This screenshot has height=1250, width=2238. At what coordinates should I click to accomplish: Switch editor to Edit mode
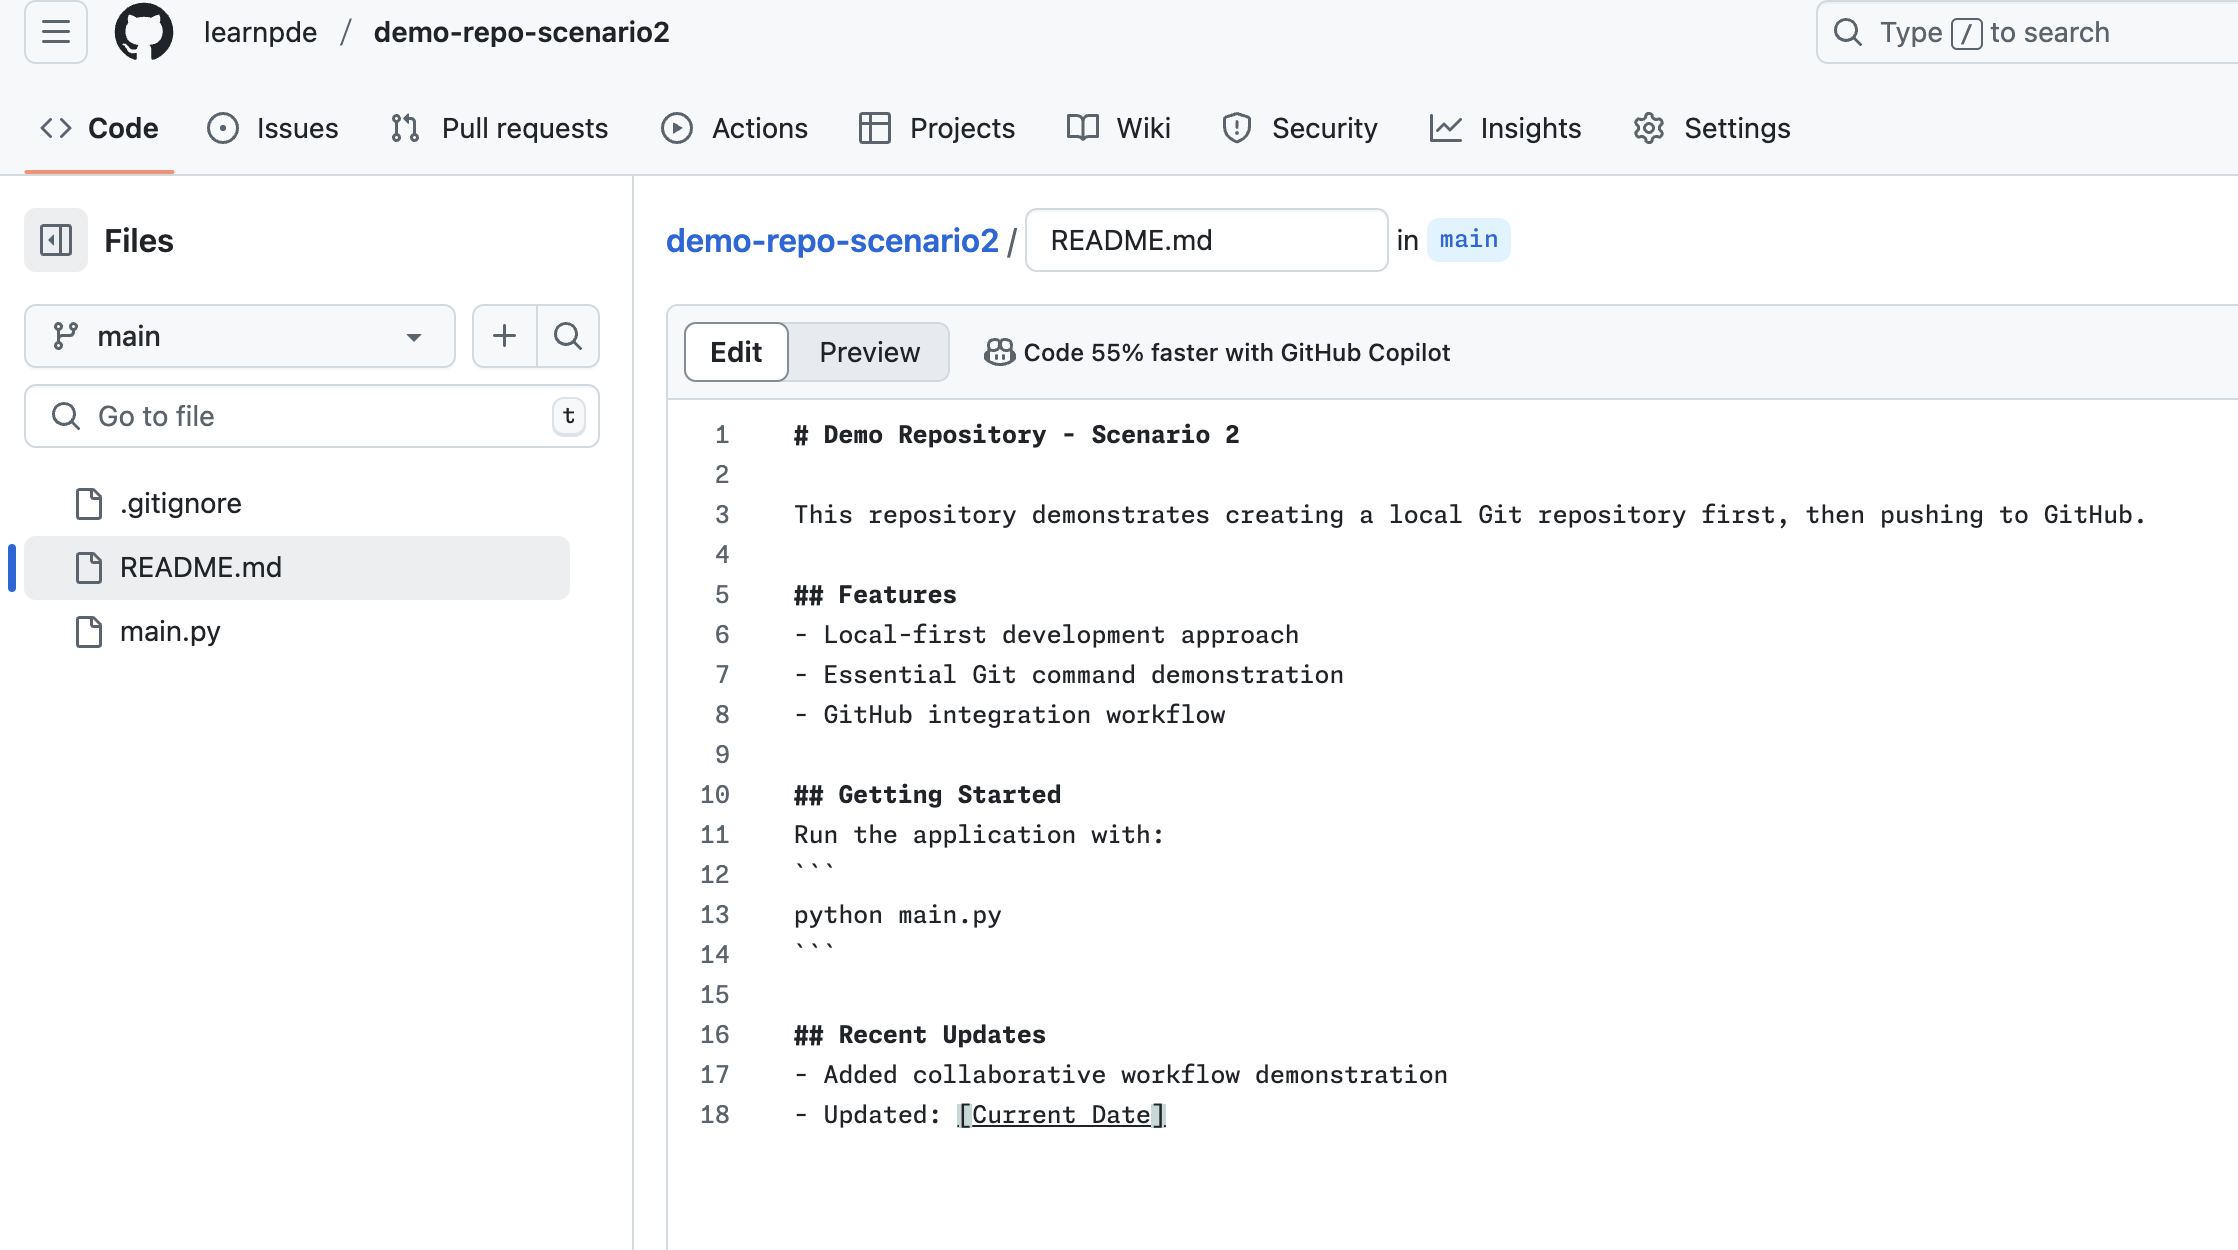pyautogui.click(x=736, y=352)
